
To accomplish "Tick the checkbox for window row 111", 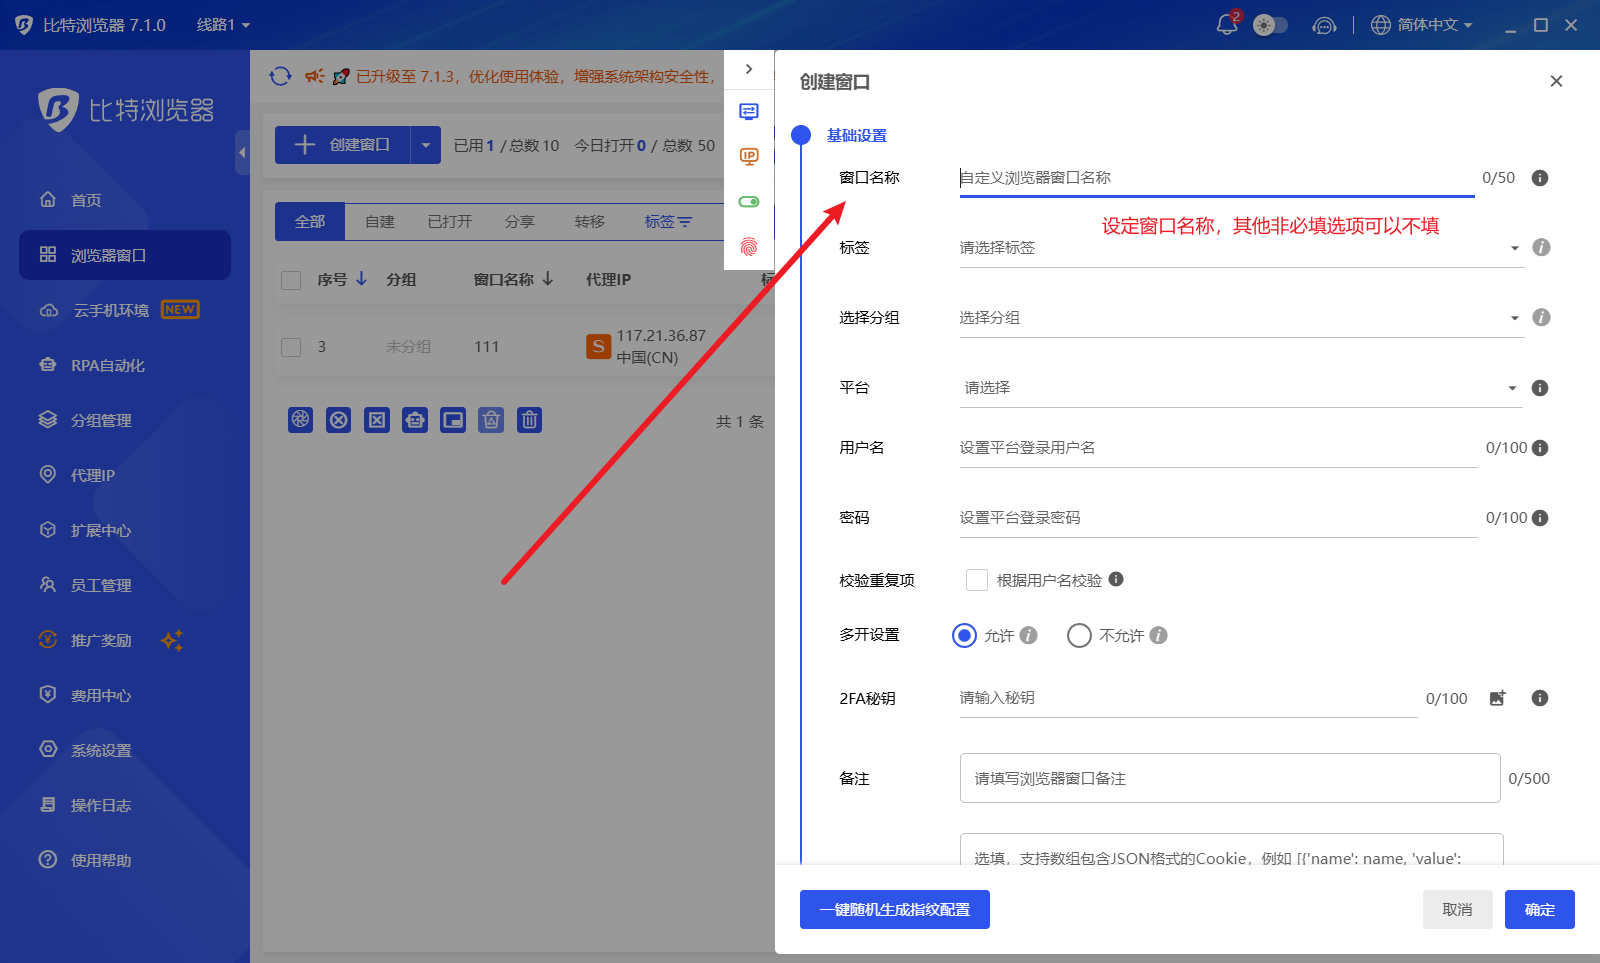I will tap(291, 347).
